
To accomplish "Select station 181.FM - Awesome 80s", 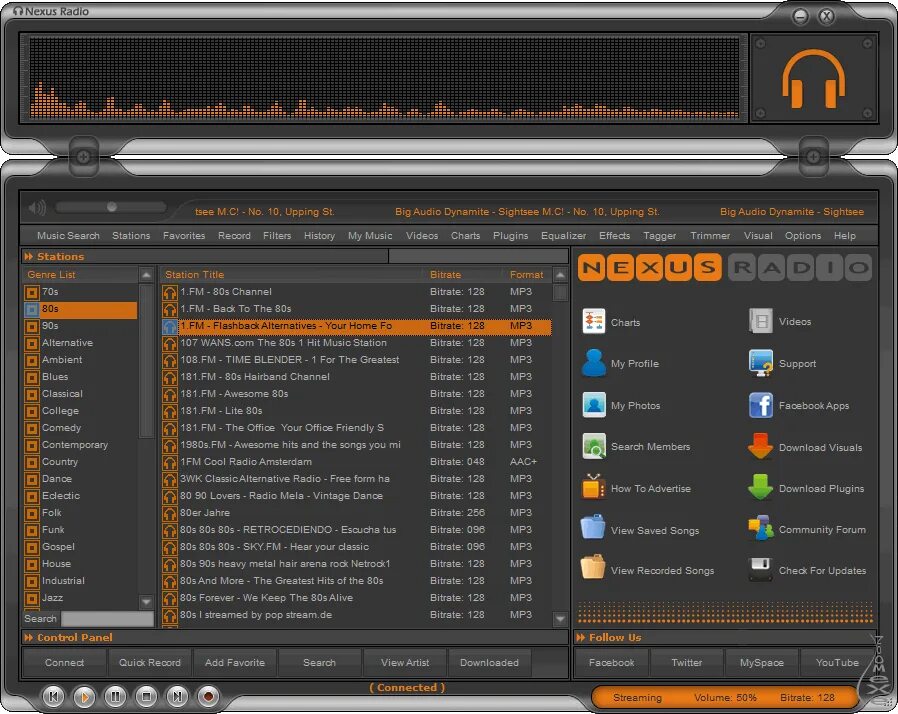I will (x=356, y=394).
